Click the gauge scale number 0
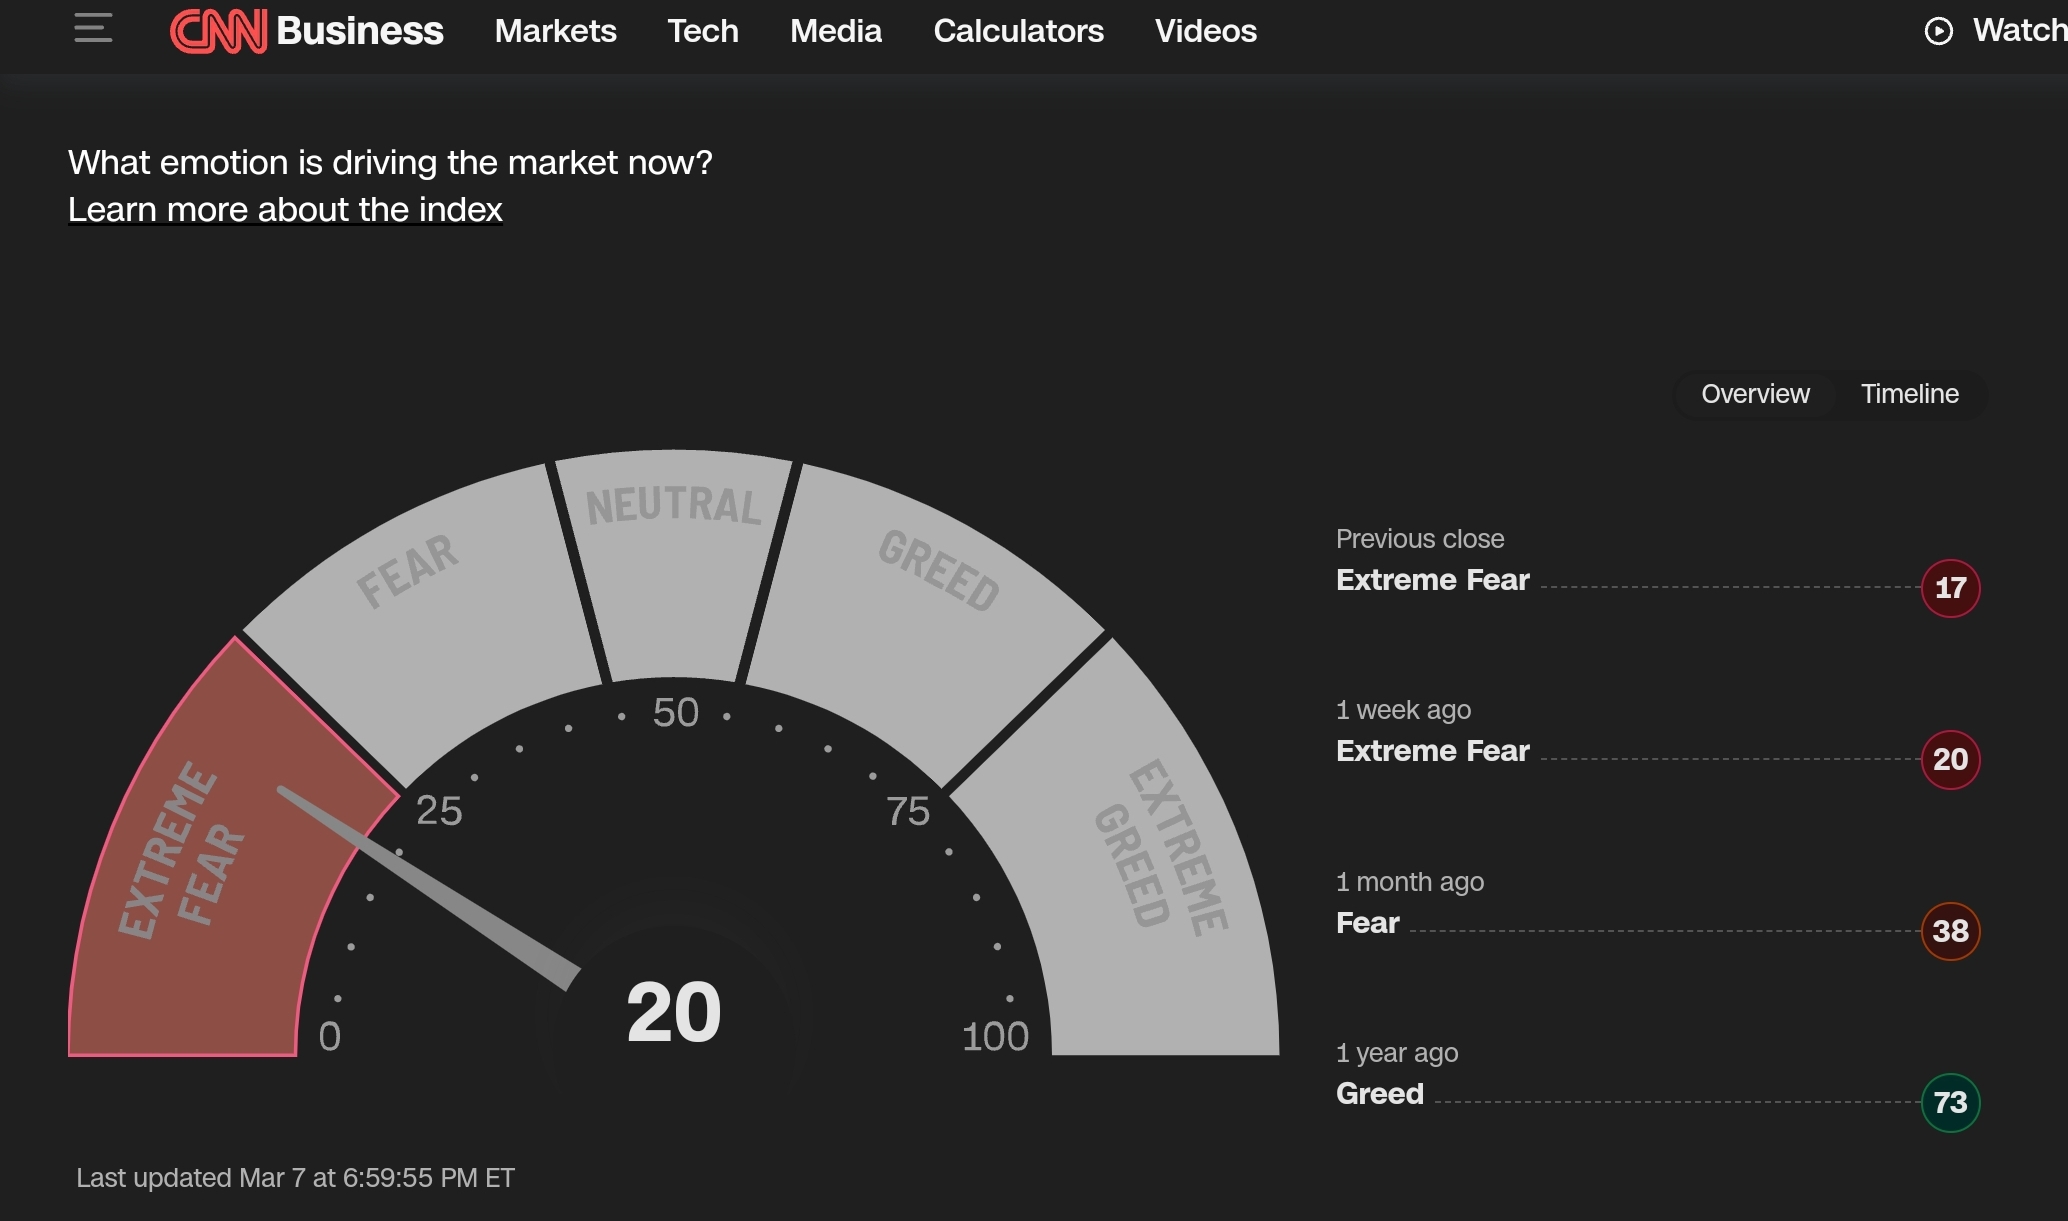2068x1221 pixels. 330,1037
